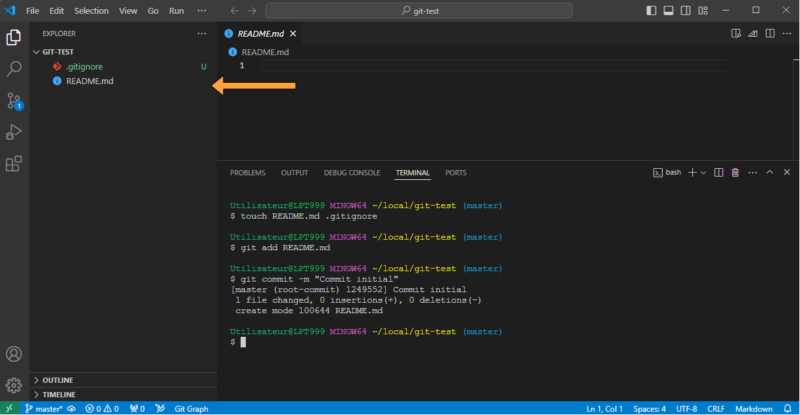Open Manage gear icon
Screen dimensions: 800x415
click(14, 385)
